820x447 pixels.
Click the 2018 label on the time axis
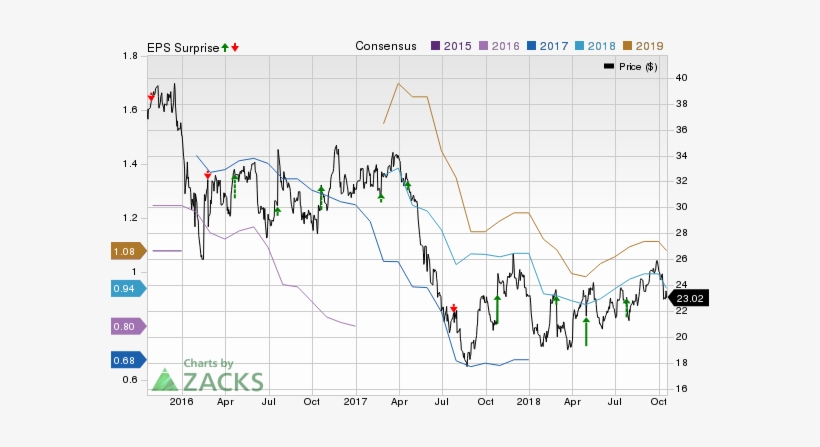tap(529, 402)
